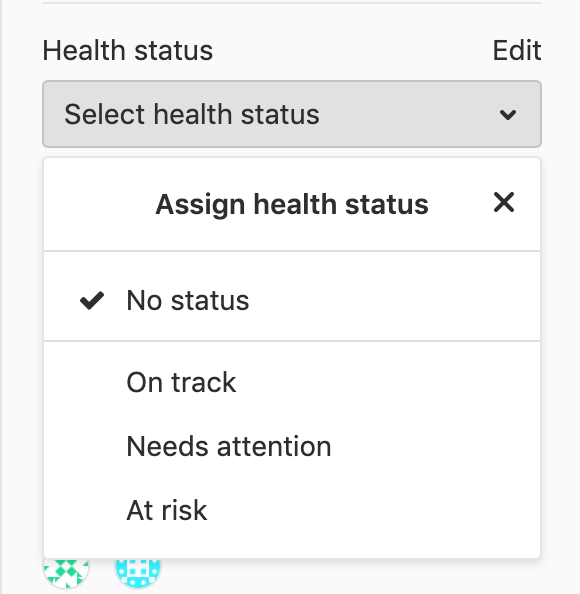580x594 pixels.
Task: Click the Edit link for Health status
Action: click(x=516, y=50)
